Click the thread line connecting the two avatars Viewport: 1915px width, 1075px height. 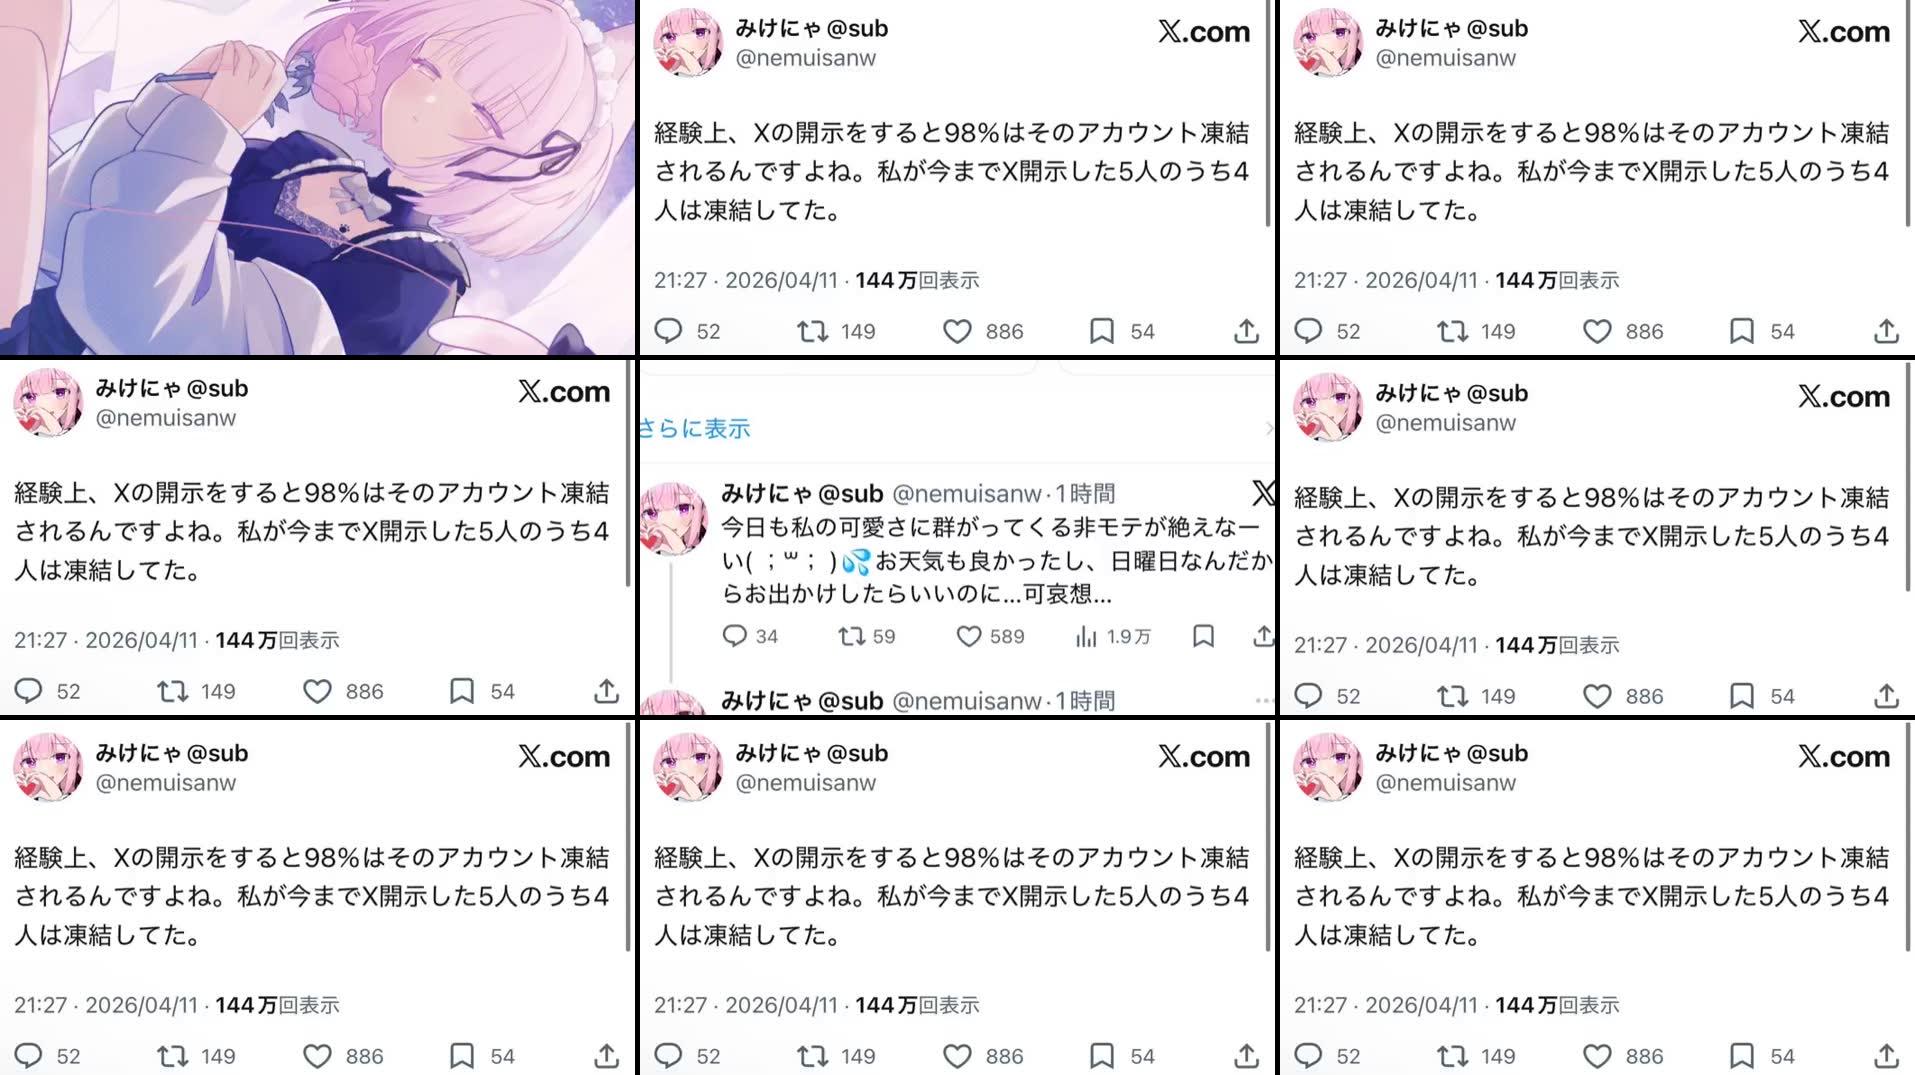(672, 620)
